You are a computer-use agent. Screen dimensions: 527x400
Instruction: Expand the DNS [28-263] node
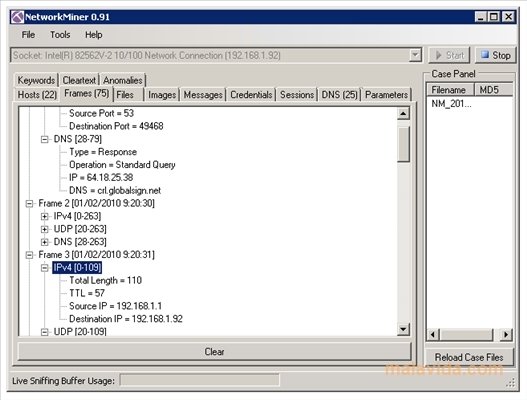click(x=44, y=242)
